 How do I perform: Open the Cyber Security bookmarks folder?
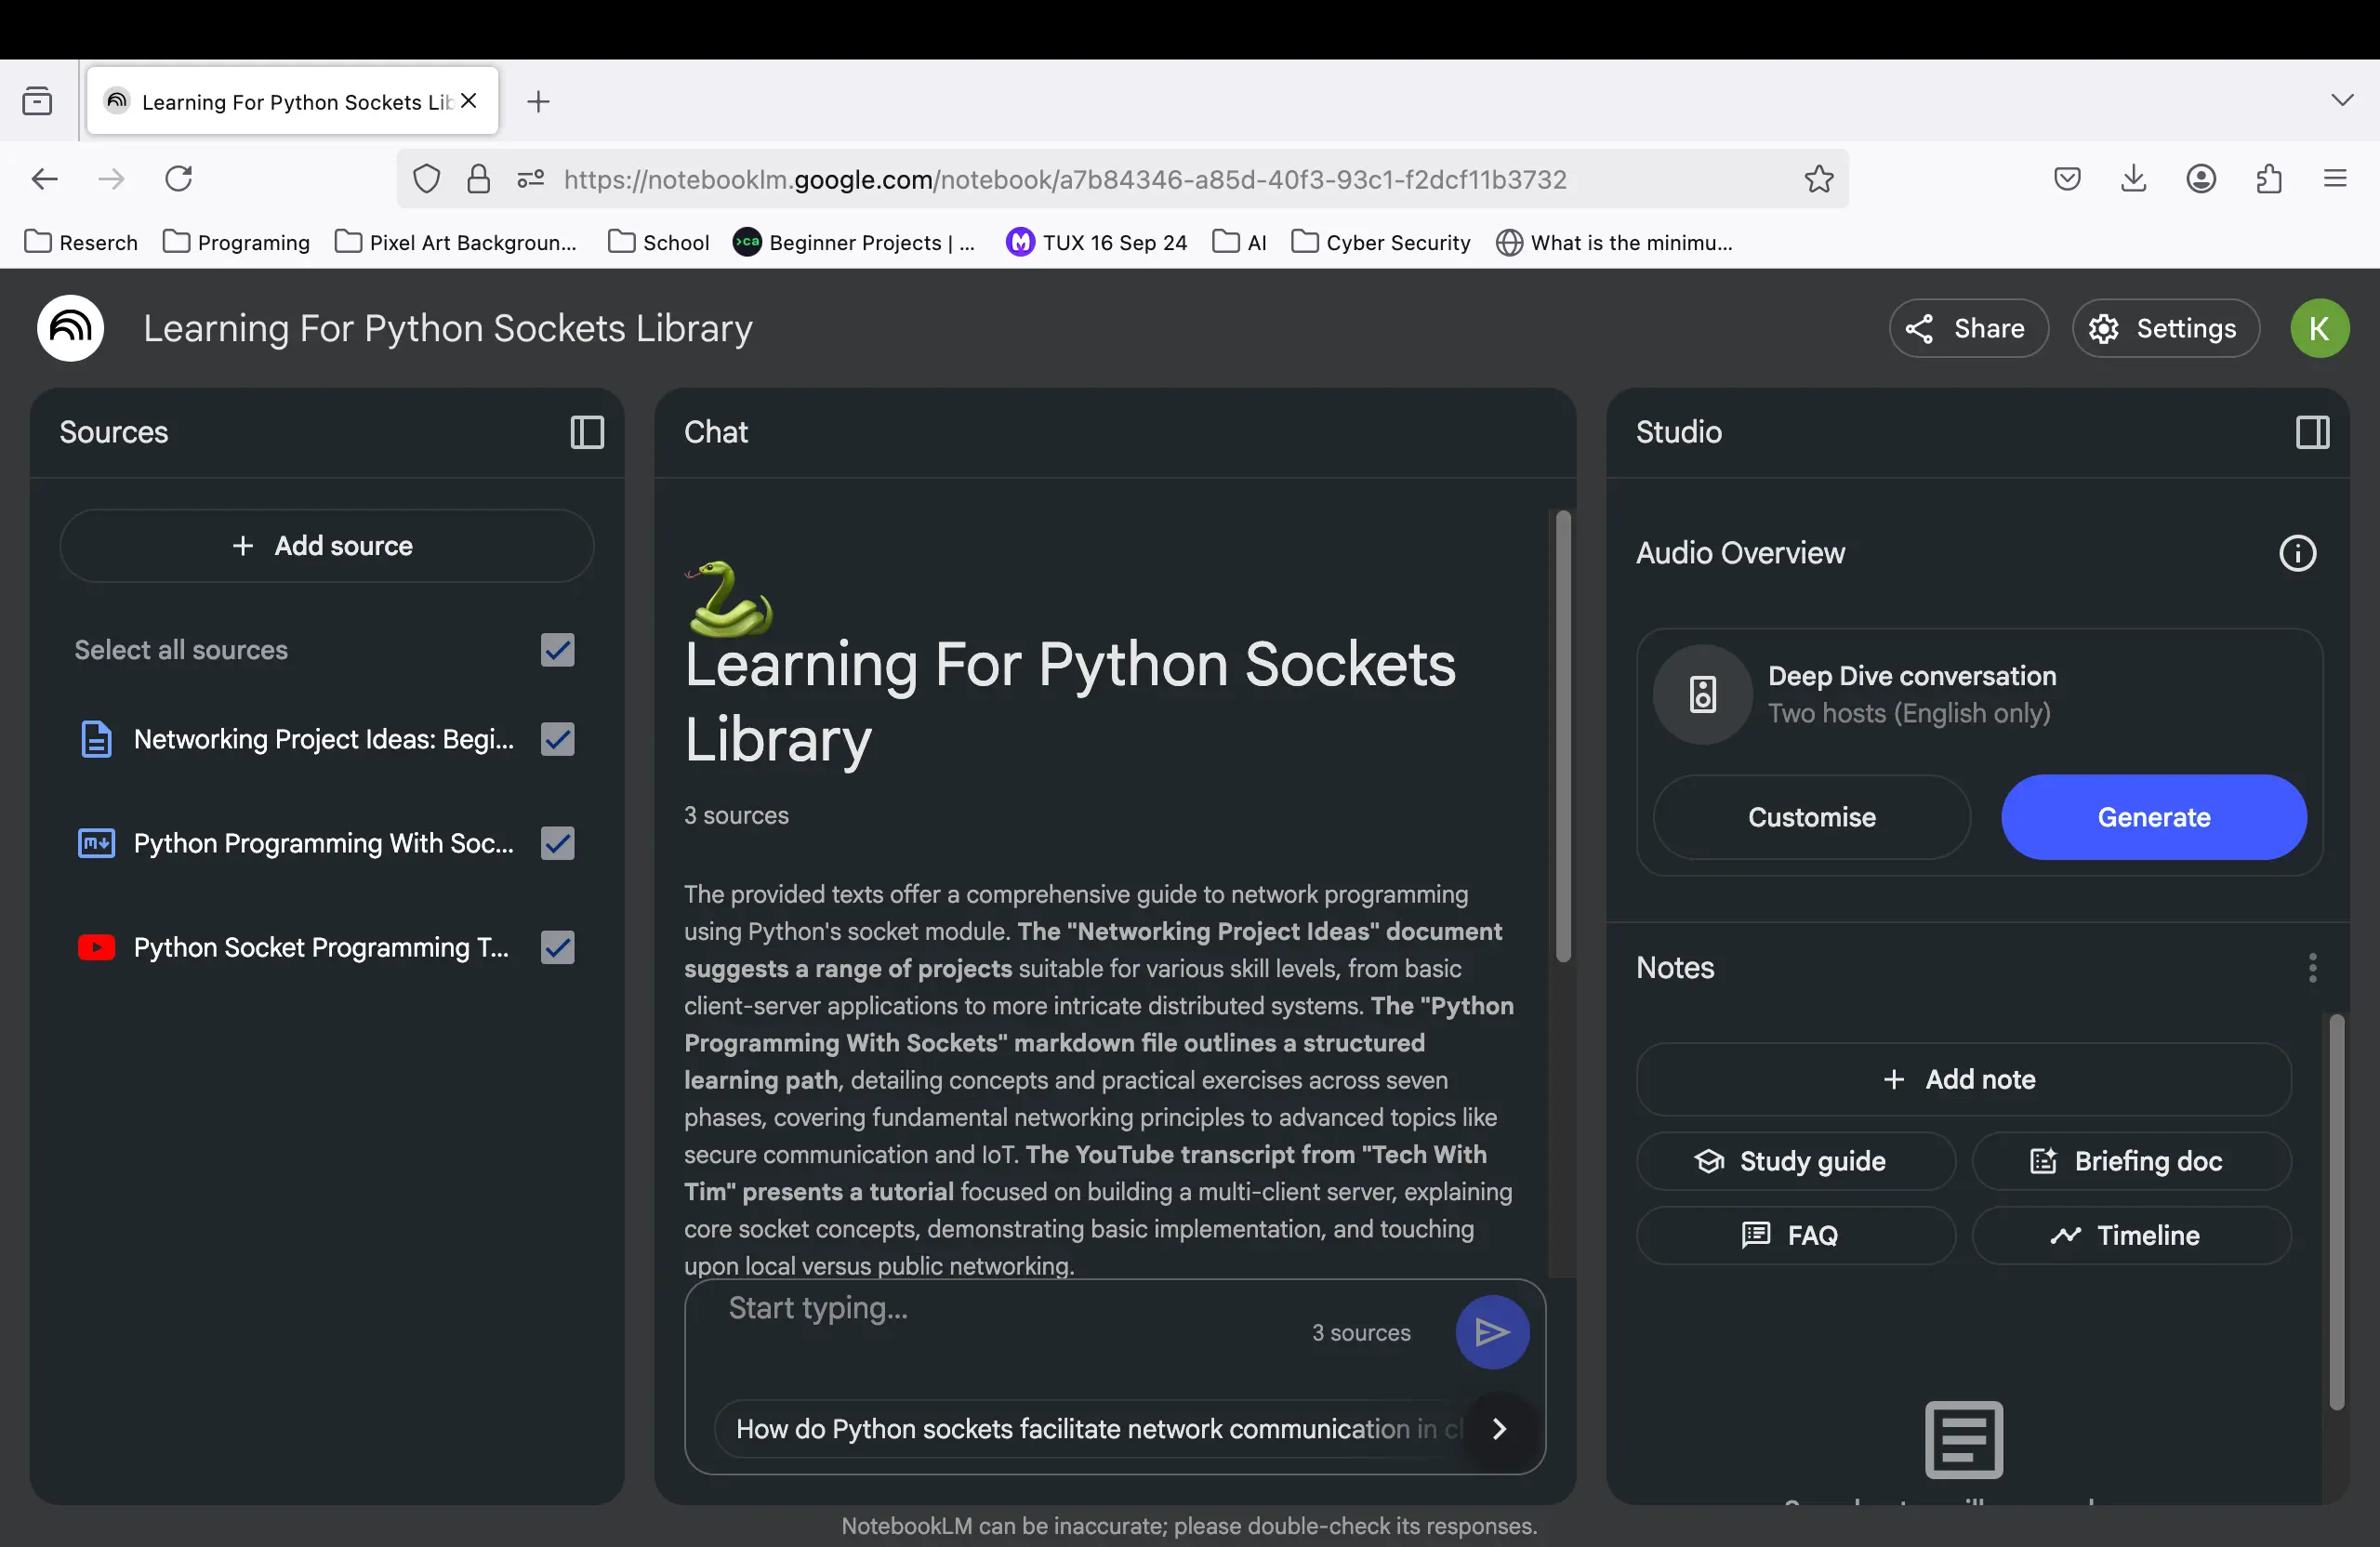(x=1381, y=242)
